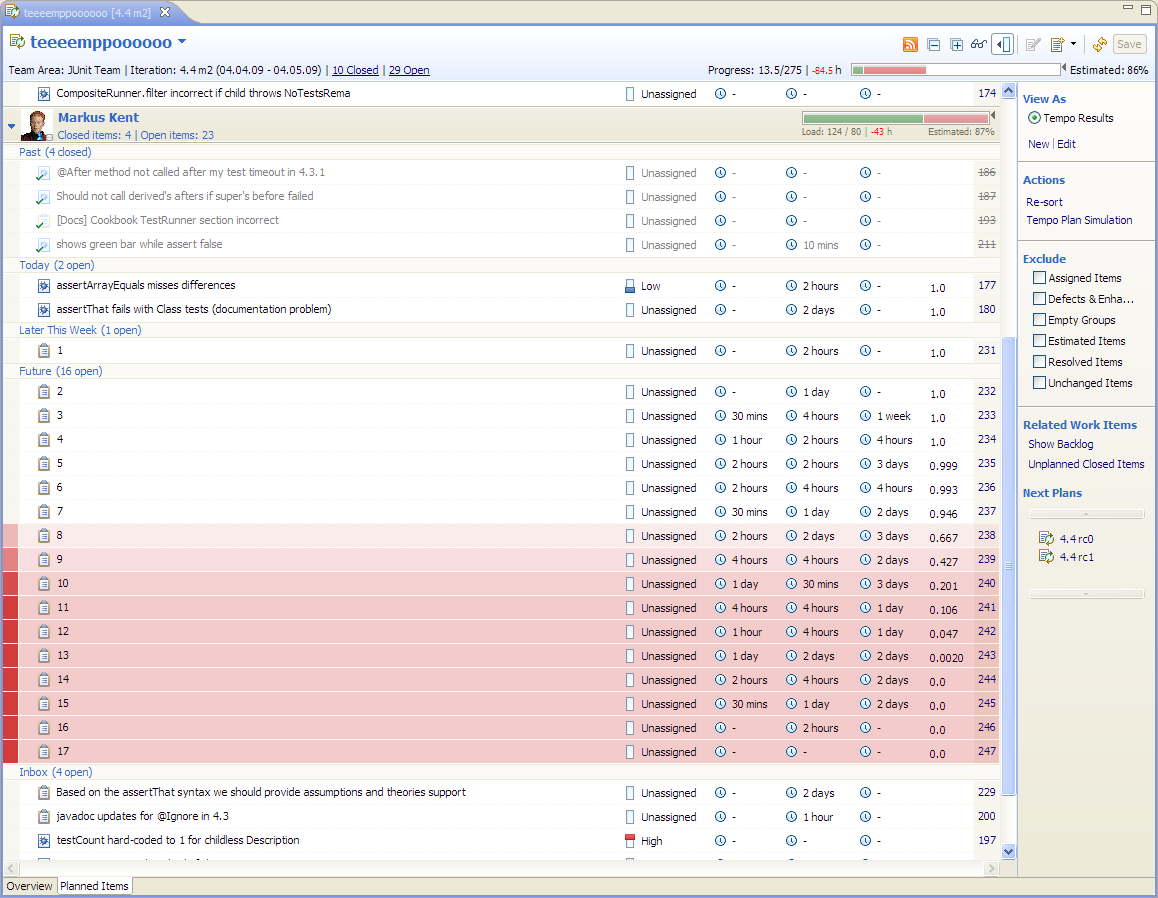Viewport: 1158px width, 898px height.
Task: Click the resolved icon for shows green bar
Action: pos(43,245)
